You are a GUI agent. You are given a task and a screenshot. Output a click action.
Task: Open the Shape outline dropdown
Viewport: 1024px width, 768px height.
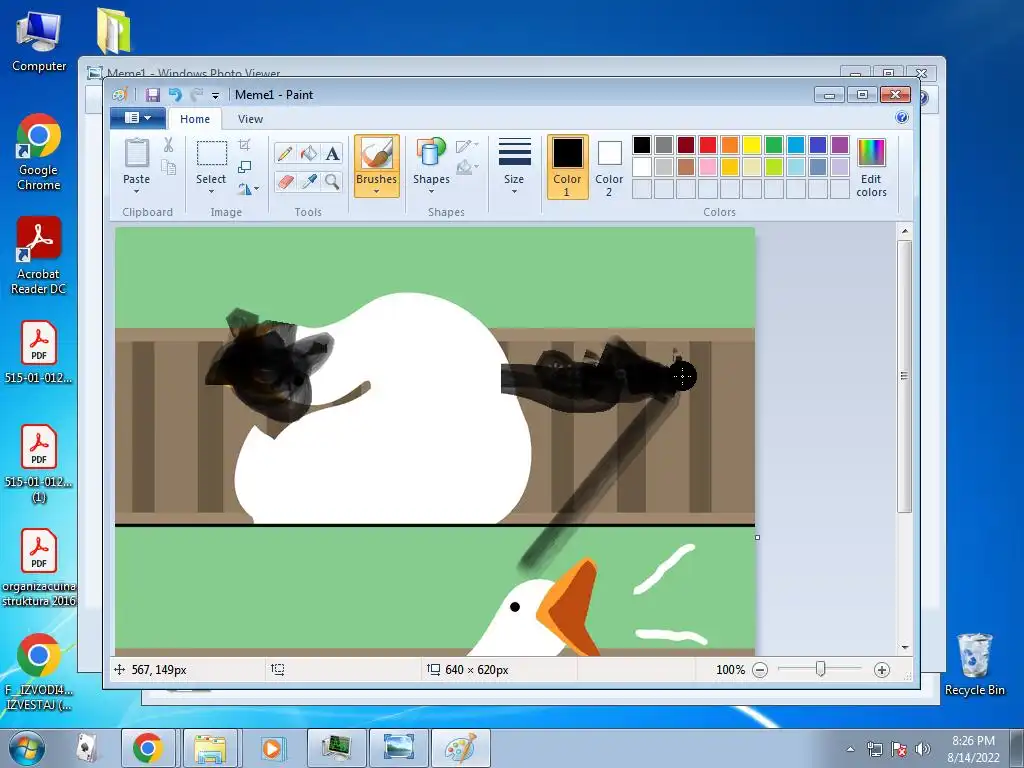click(x=466, y=146)
